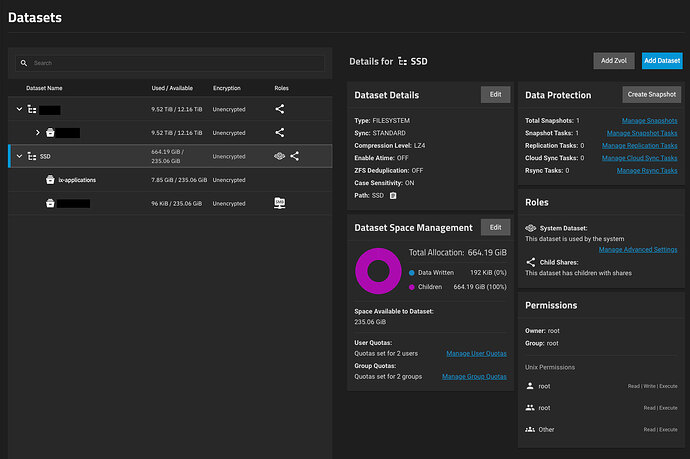The height and width of the screenshot is (459, 690).
Task: Click dataset icon in second 9.52 TiB row
Action: 50,132
